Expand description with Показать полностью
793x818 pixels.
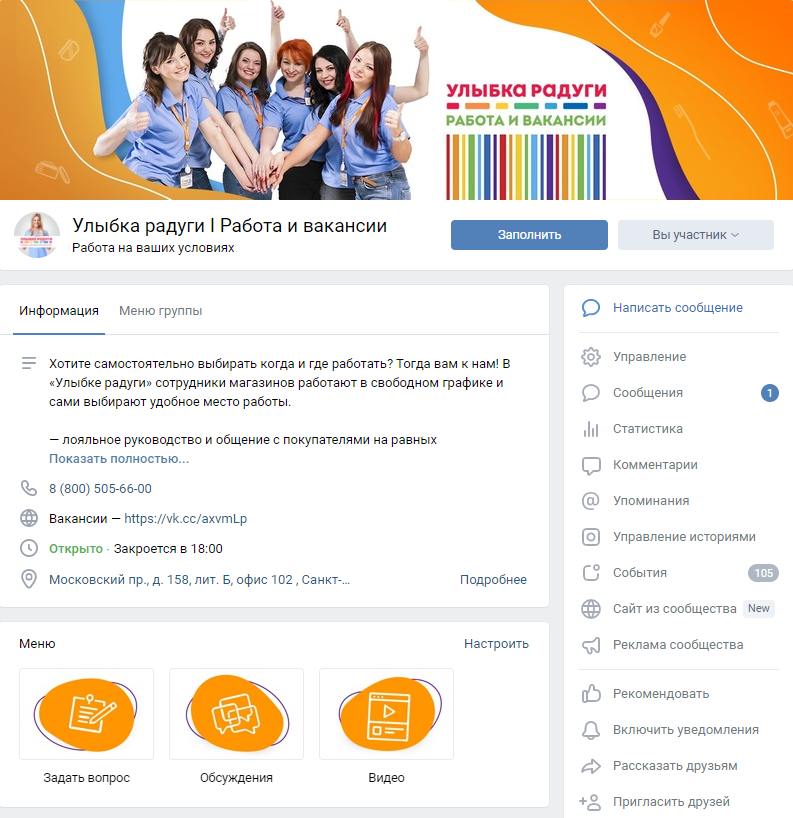click(x=119, y=459)
